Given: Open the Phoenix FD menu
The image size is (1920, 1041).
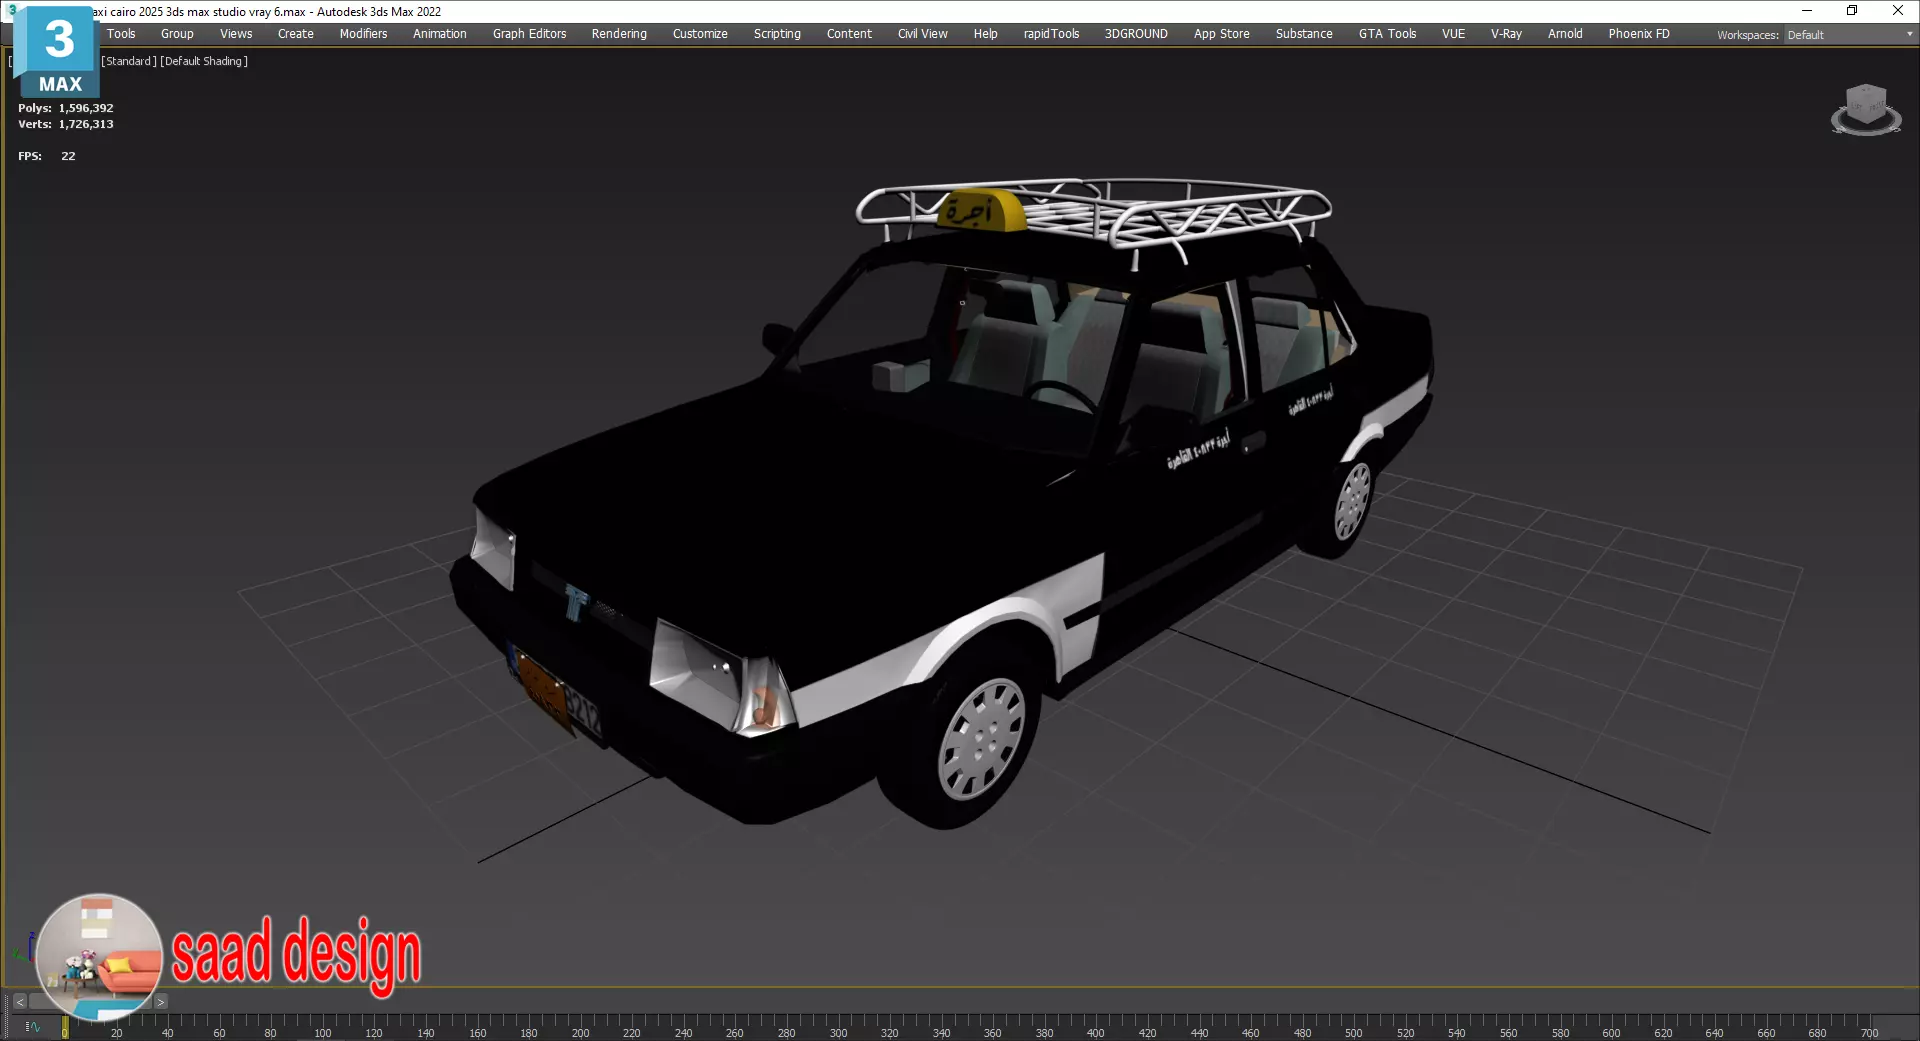Looking at the screenshot, I should point(1638,34).
